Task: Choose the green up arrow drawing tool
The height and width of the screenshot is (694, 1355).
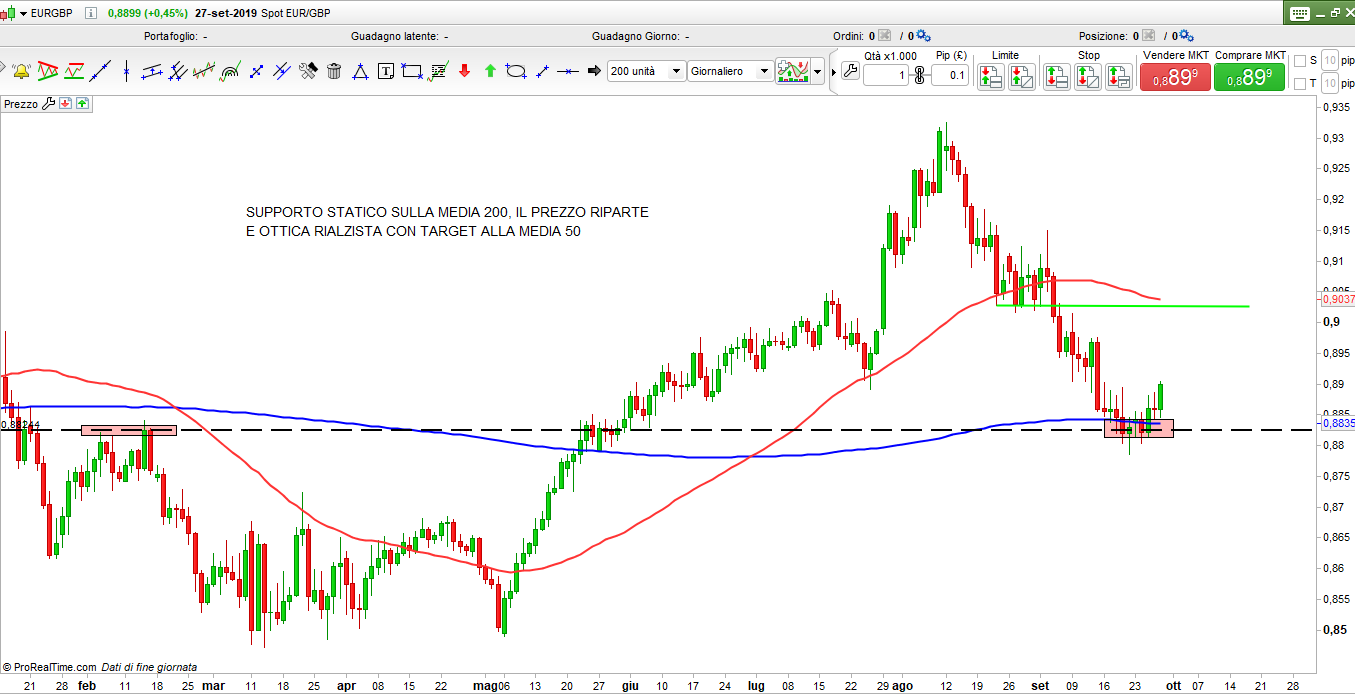Action: 490,71
